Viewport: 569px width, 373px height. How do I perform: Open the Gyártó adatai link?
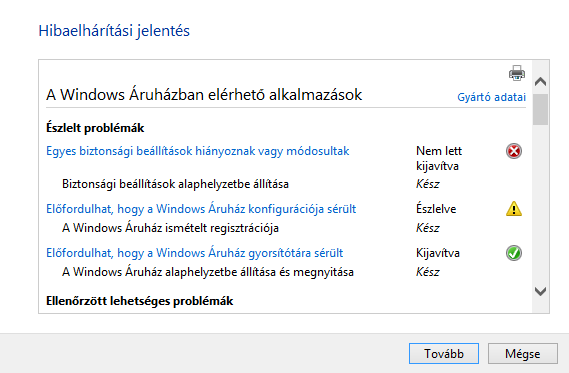[491, 97]
